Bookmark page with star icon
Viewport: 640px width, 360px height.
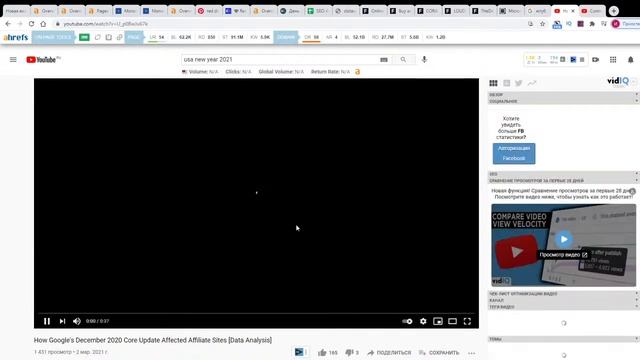click(x=542, y=24)
